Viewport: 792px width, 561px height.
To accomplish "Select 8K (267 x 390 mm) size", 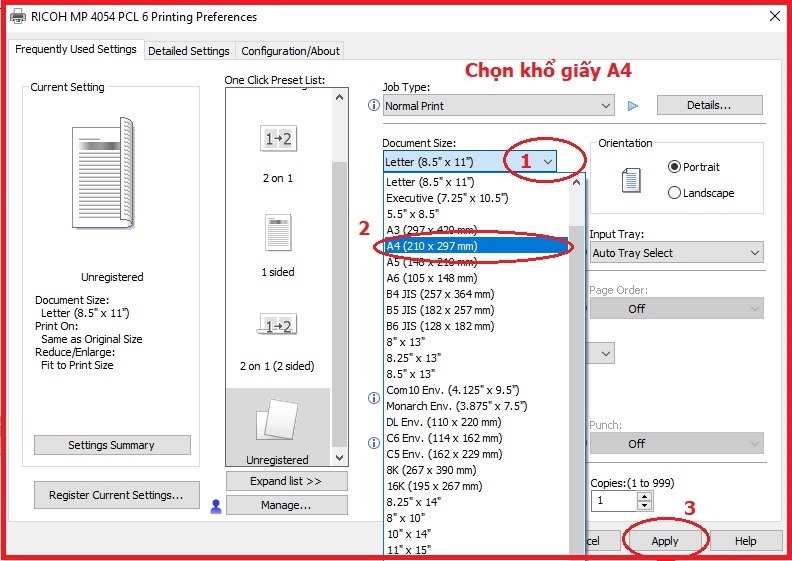I will click(476, 470).
